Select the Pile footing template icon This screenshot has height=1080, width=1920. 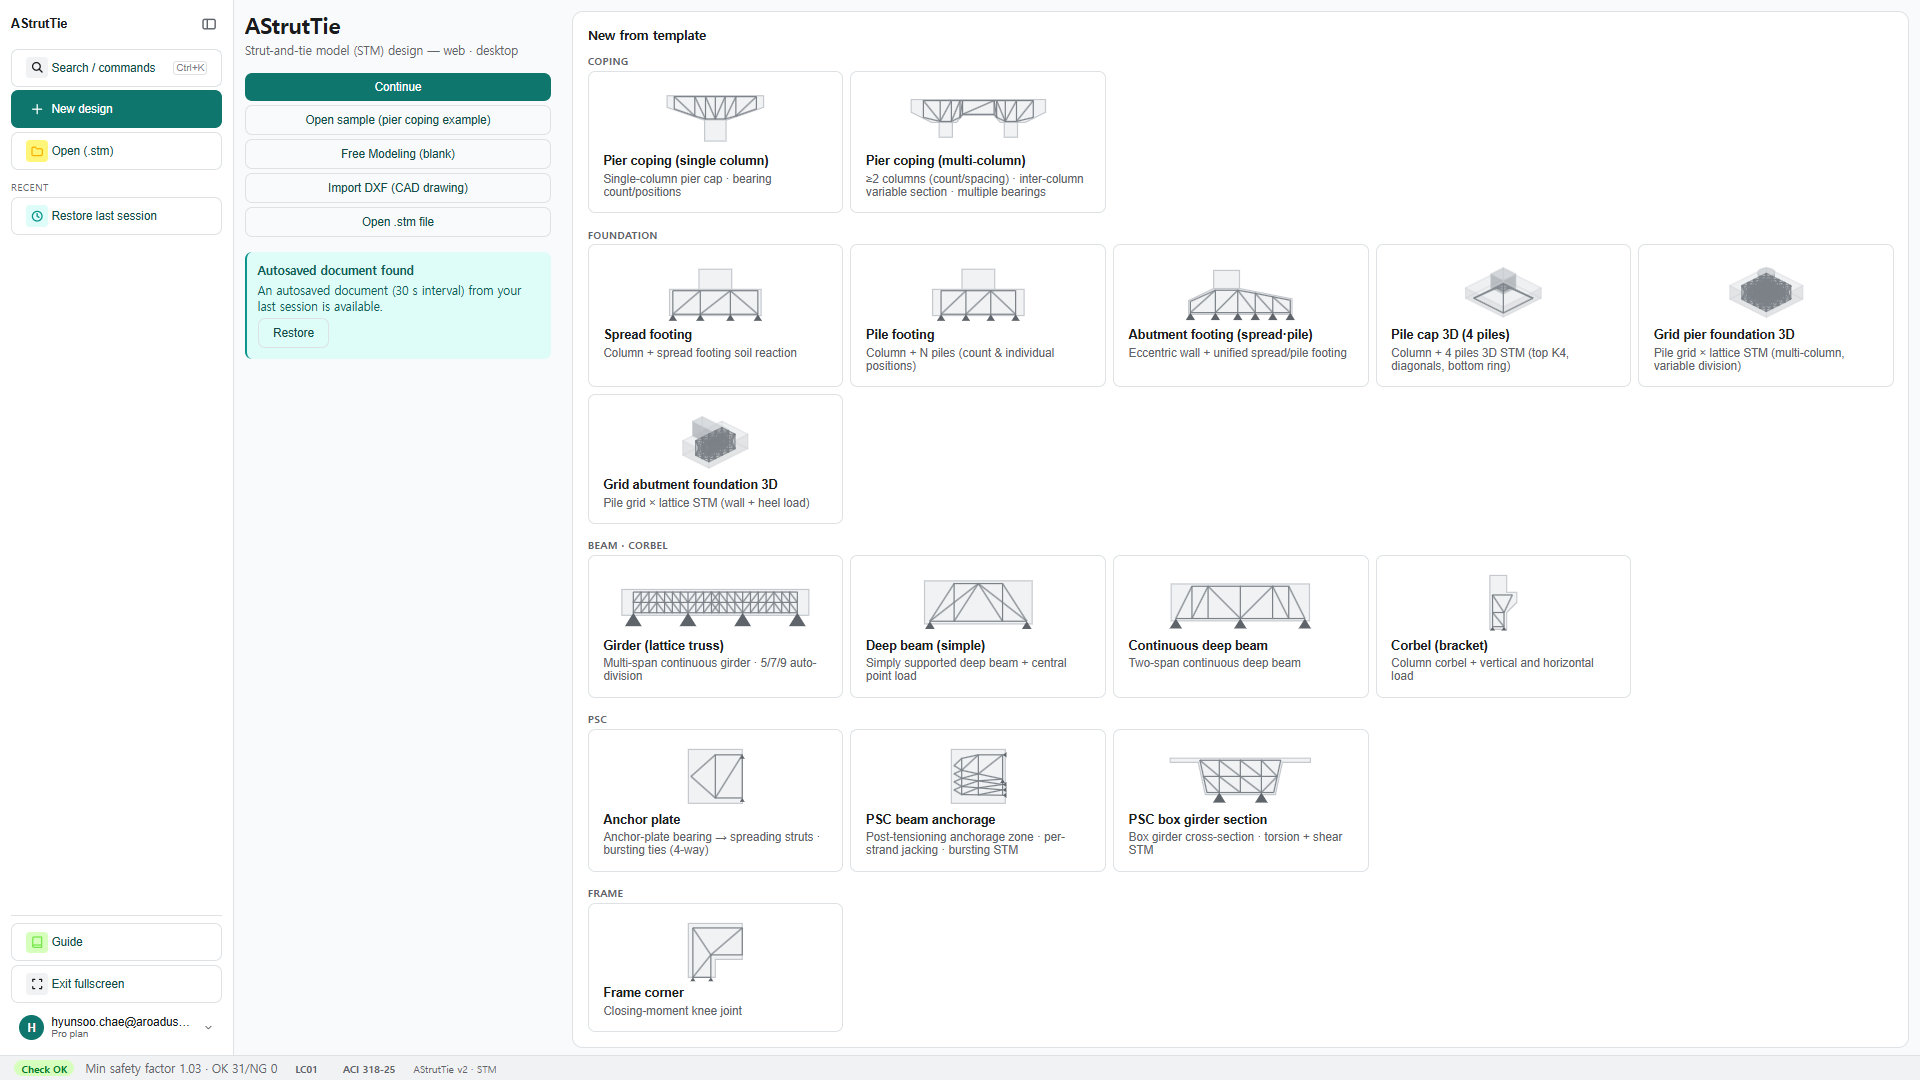coord(978,293)
